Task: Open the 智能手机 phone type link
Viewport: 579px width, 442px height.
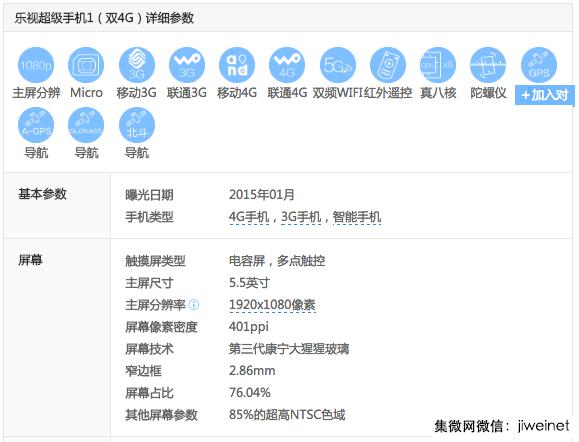Action: [357, 217]
